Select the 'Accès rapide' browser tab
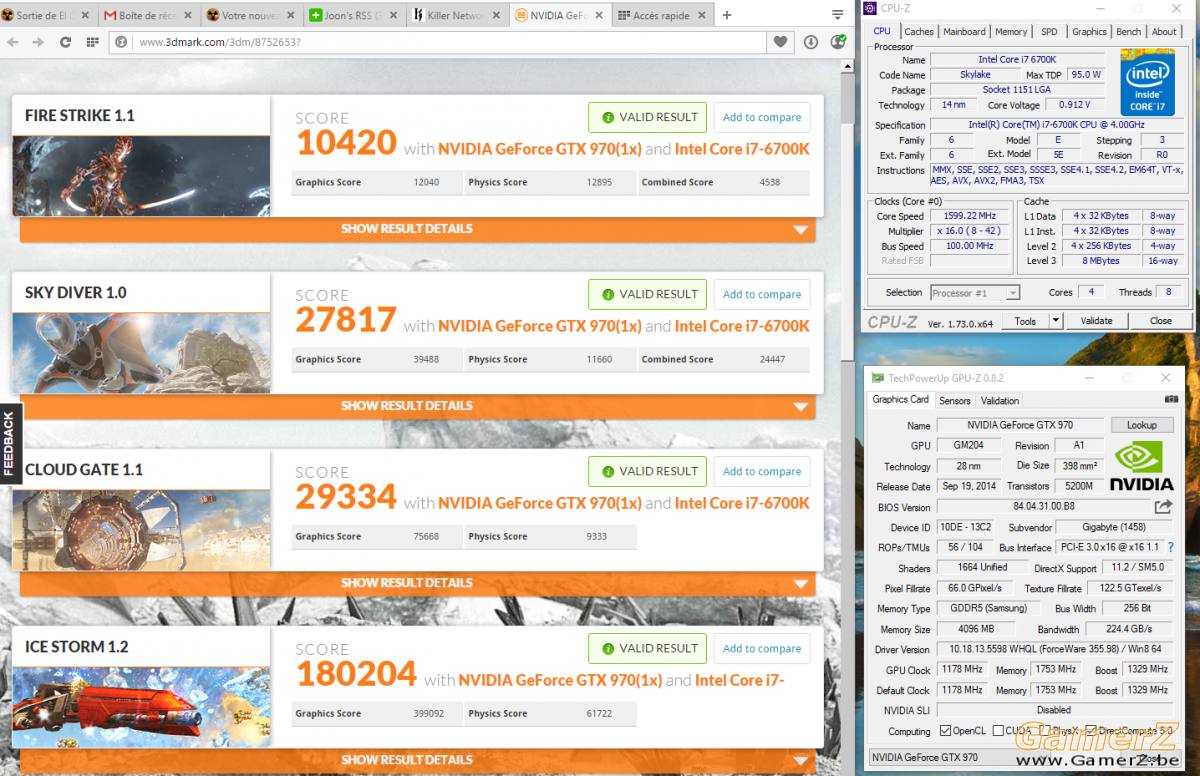Viewport: 1200px width, 776px height. coord(661,15)
